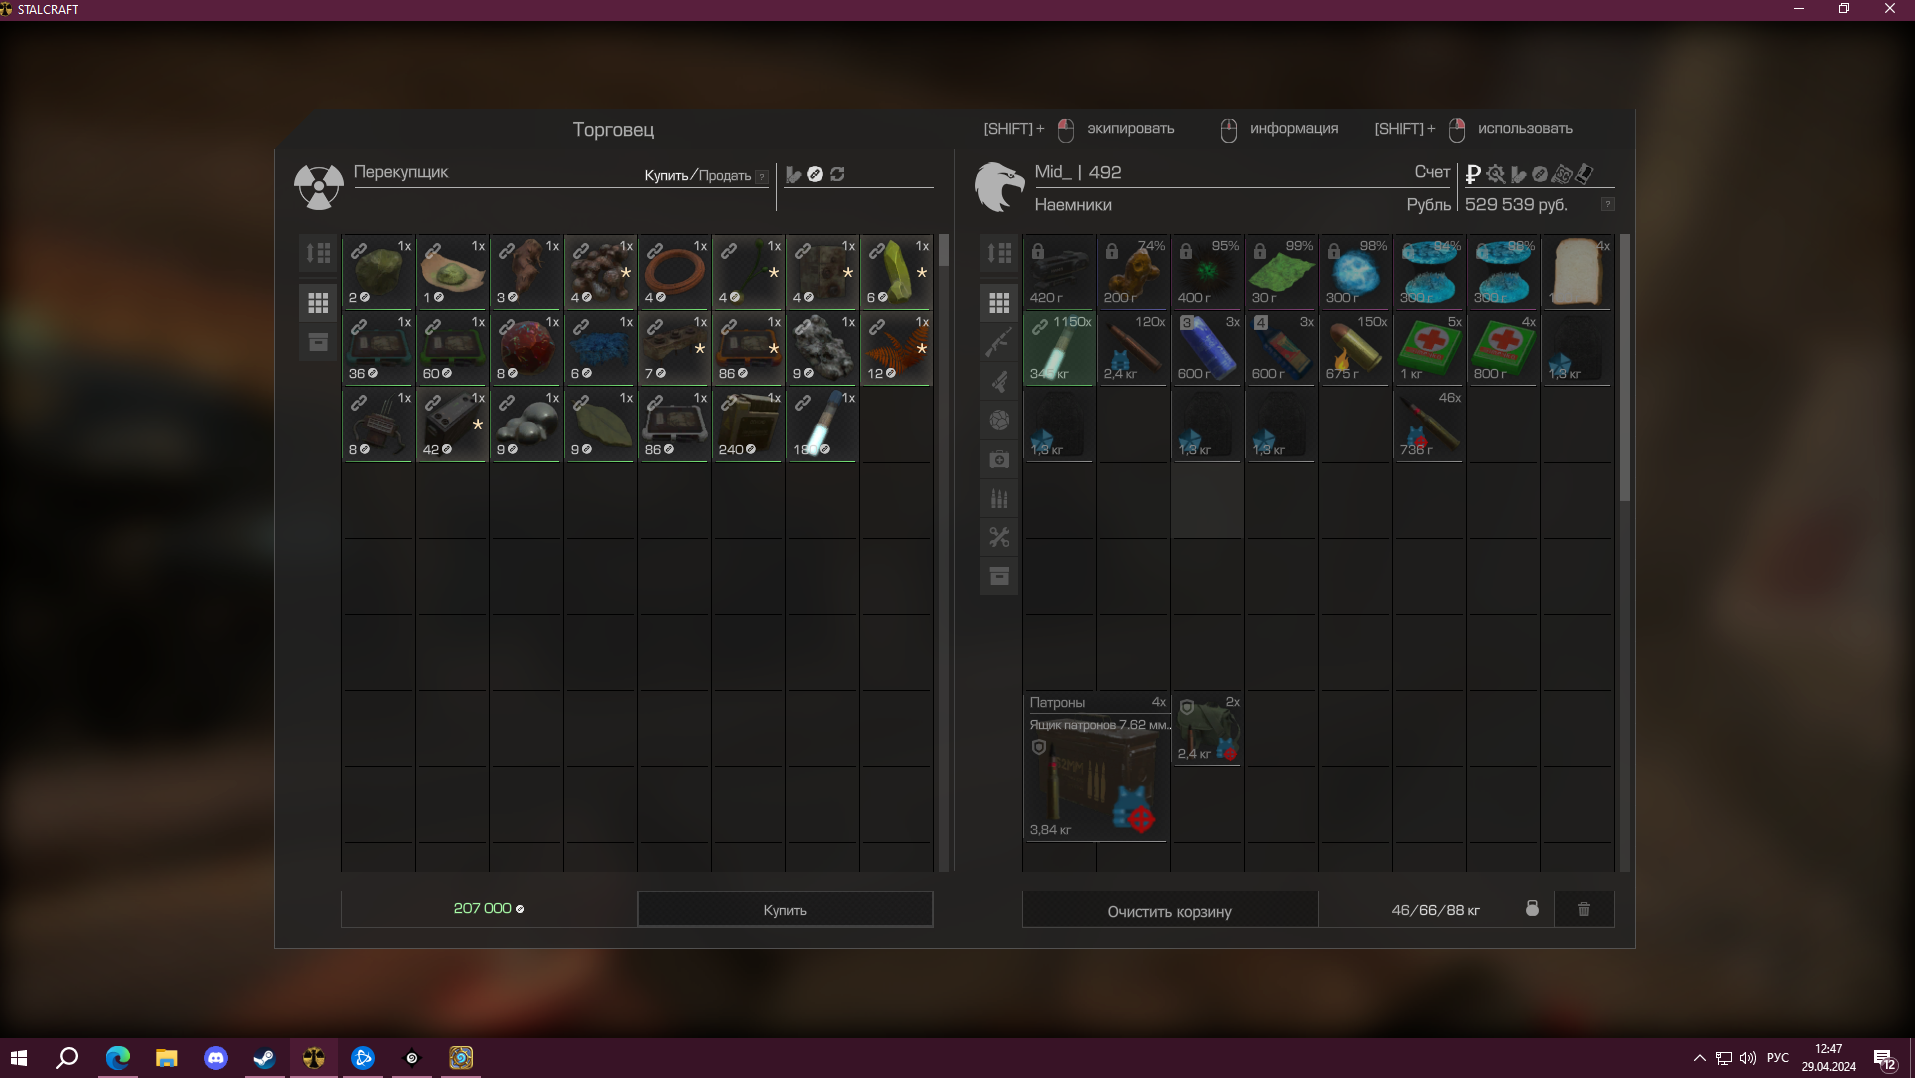Open the Windows Start menu
Image resolution: width=1915 pixels, height=1078 pixels.
point(18,1058)
